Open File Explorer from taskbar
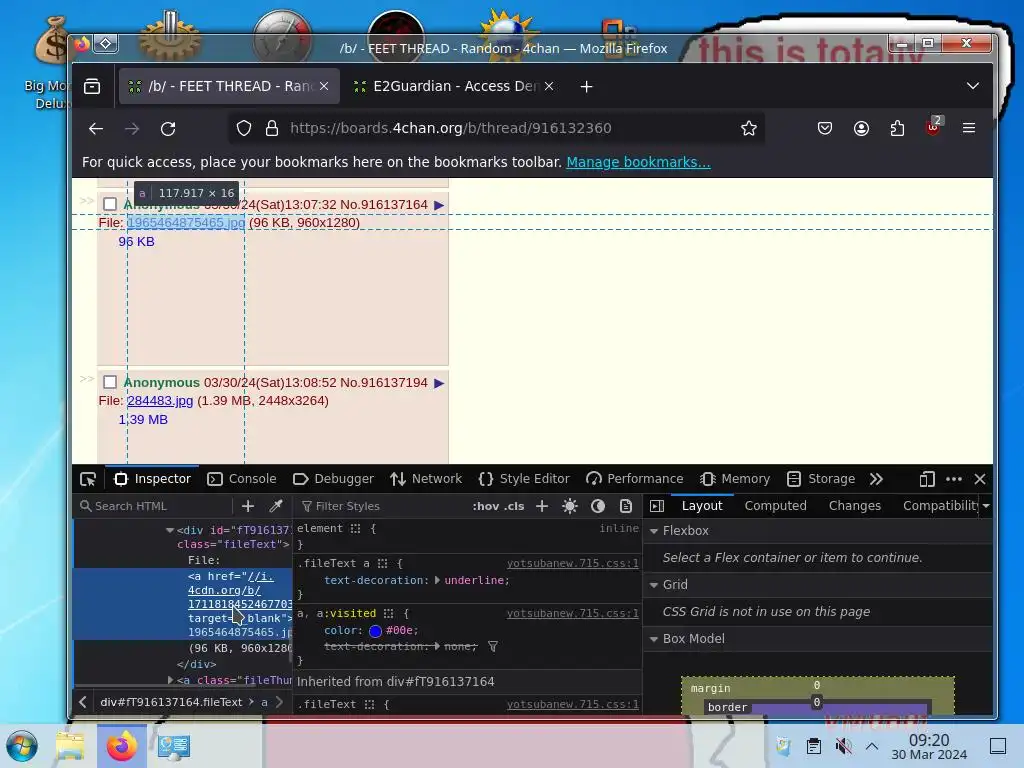The height and width of the screenshot is (768, 1024). click(70, 746)
